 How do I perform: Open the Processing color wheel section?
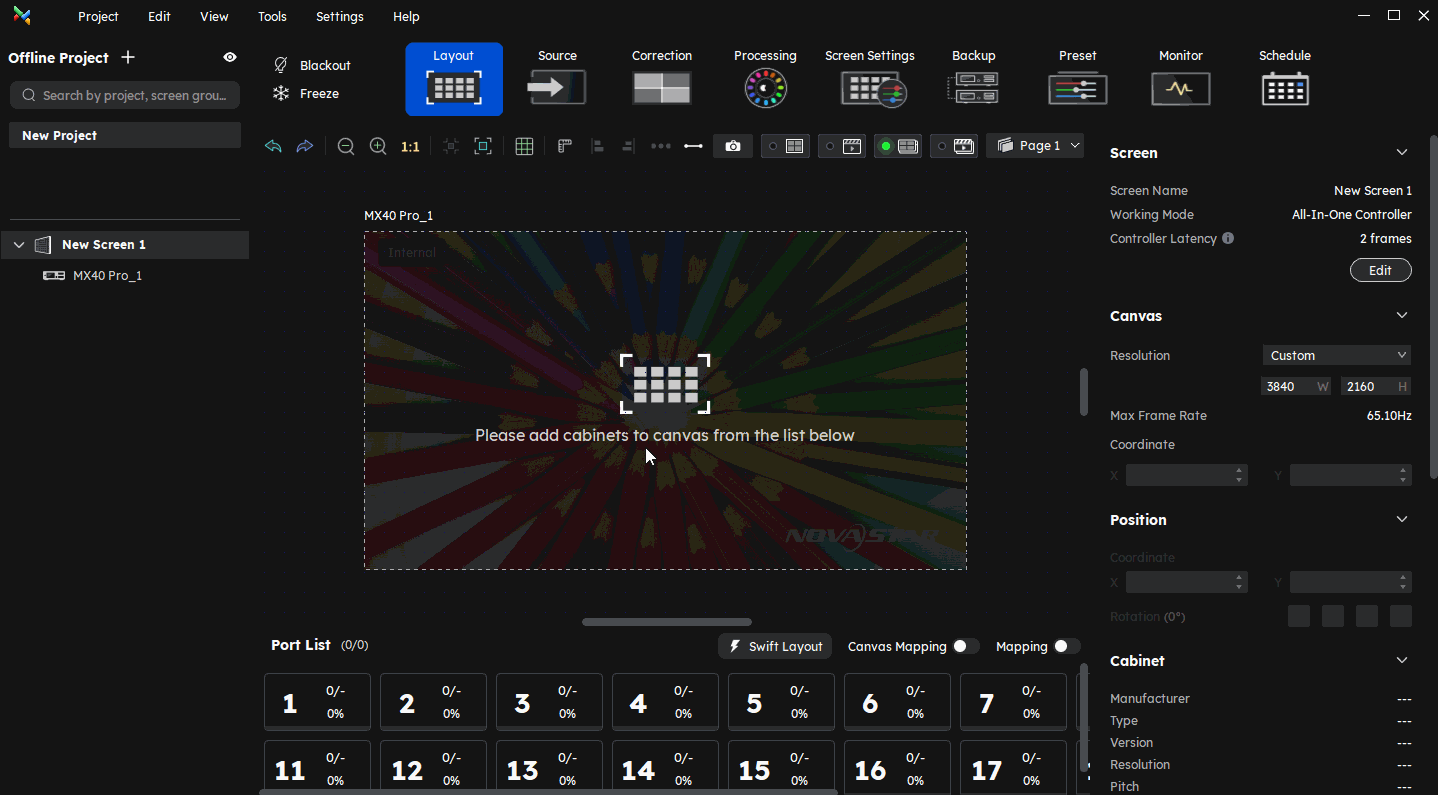tap(765, 80)
